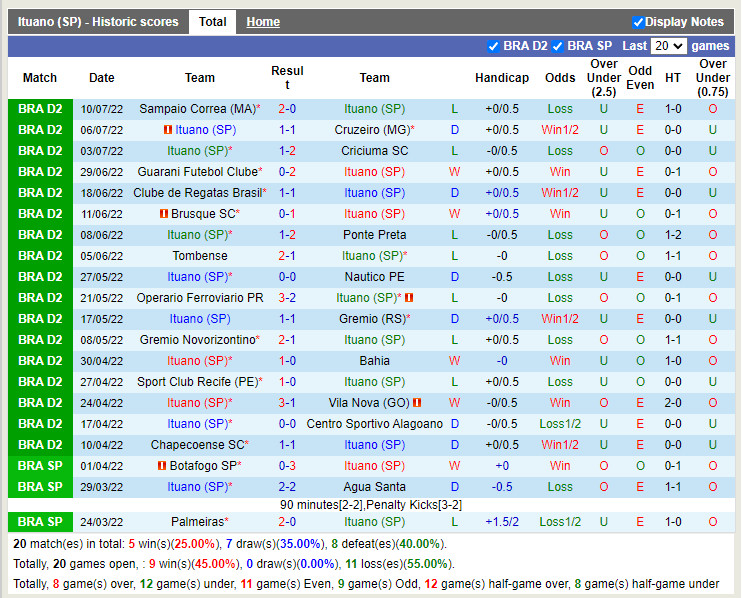Click the Palmeiras team link
This screenshot has height=598, width=742.
[197, 522]
